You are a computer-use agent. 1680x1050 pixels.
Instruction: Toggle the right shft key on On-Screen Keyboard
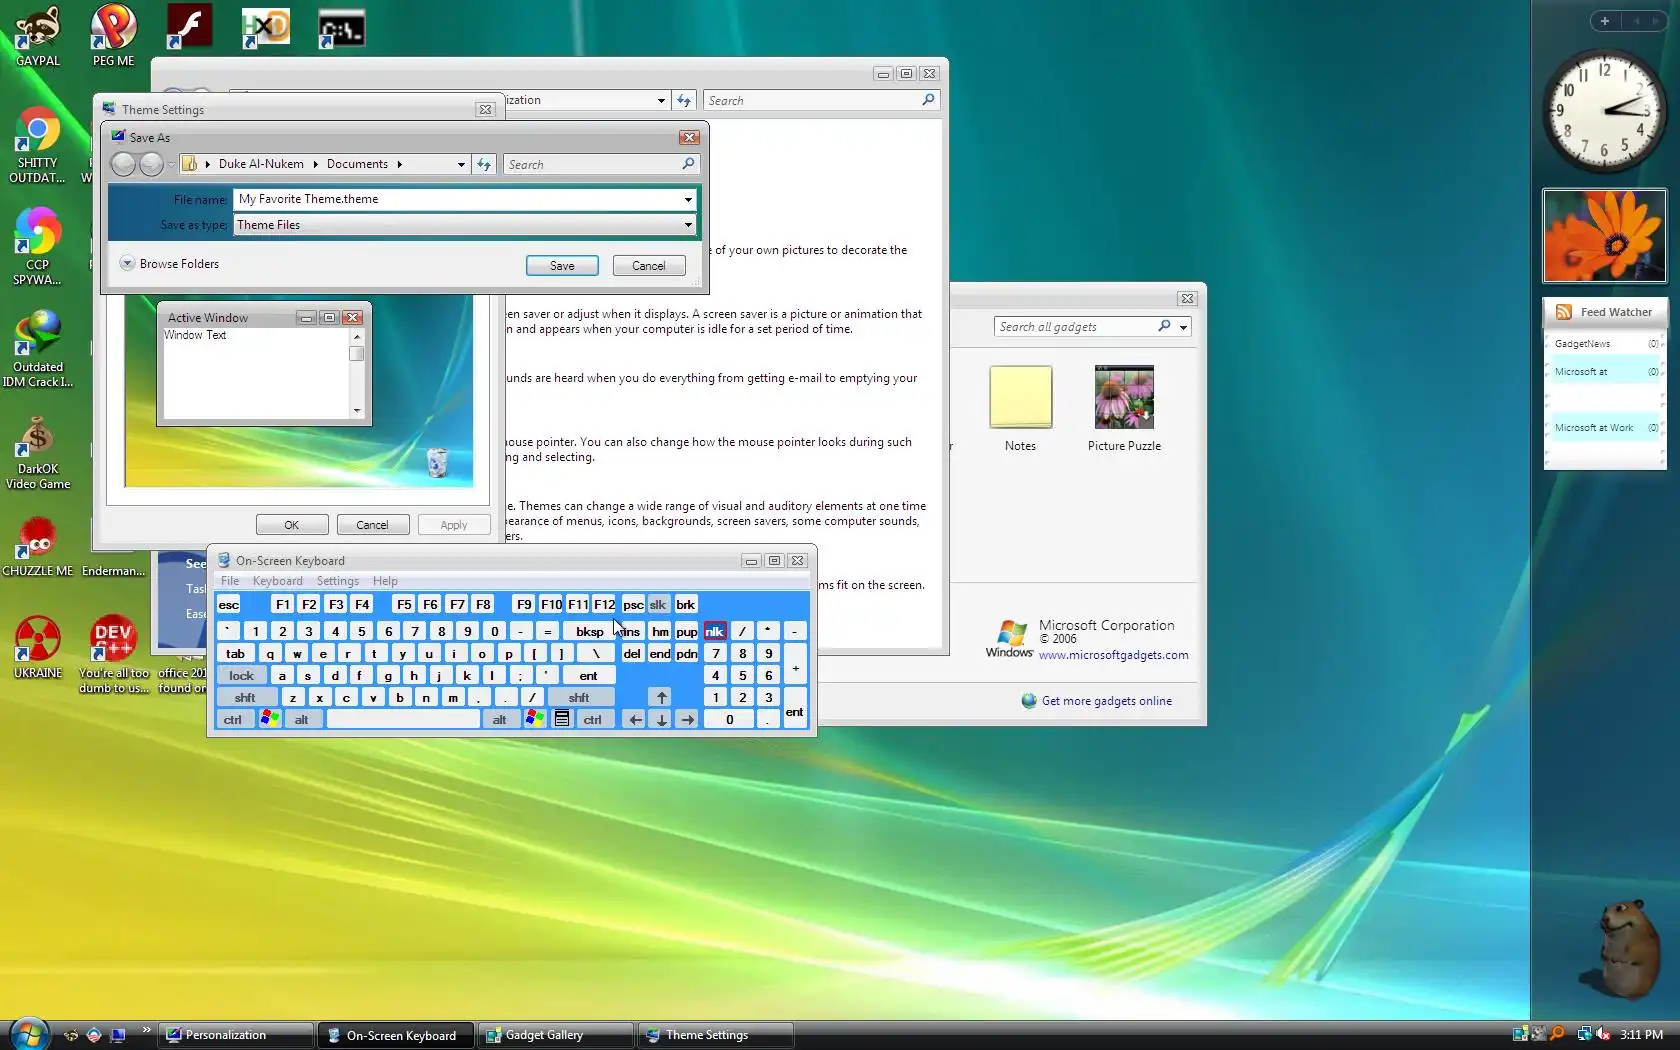tap(579, 697)
